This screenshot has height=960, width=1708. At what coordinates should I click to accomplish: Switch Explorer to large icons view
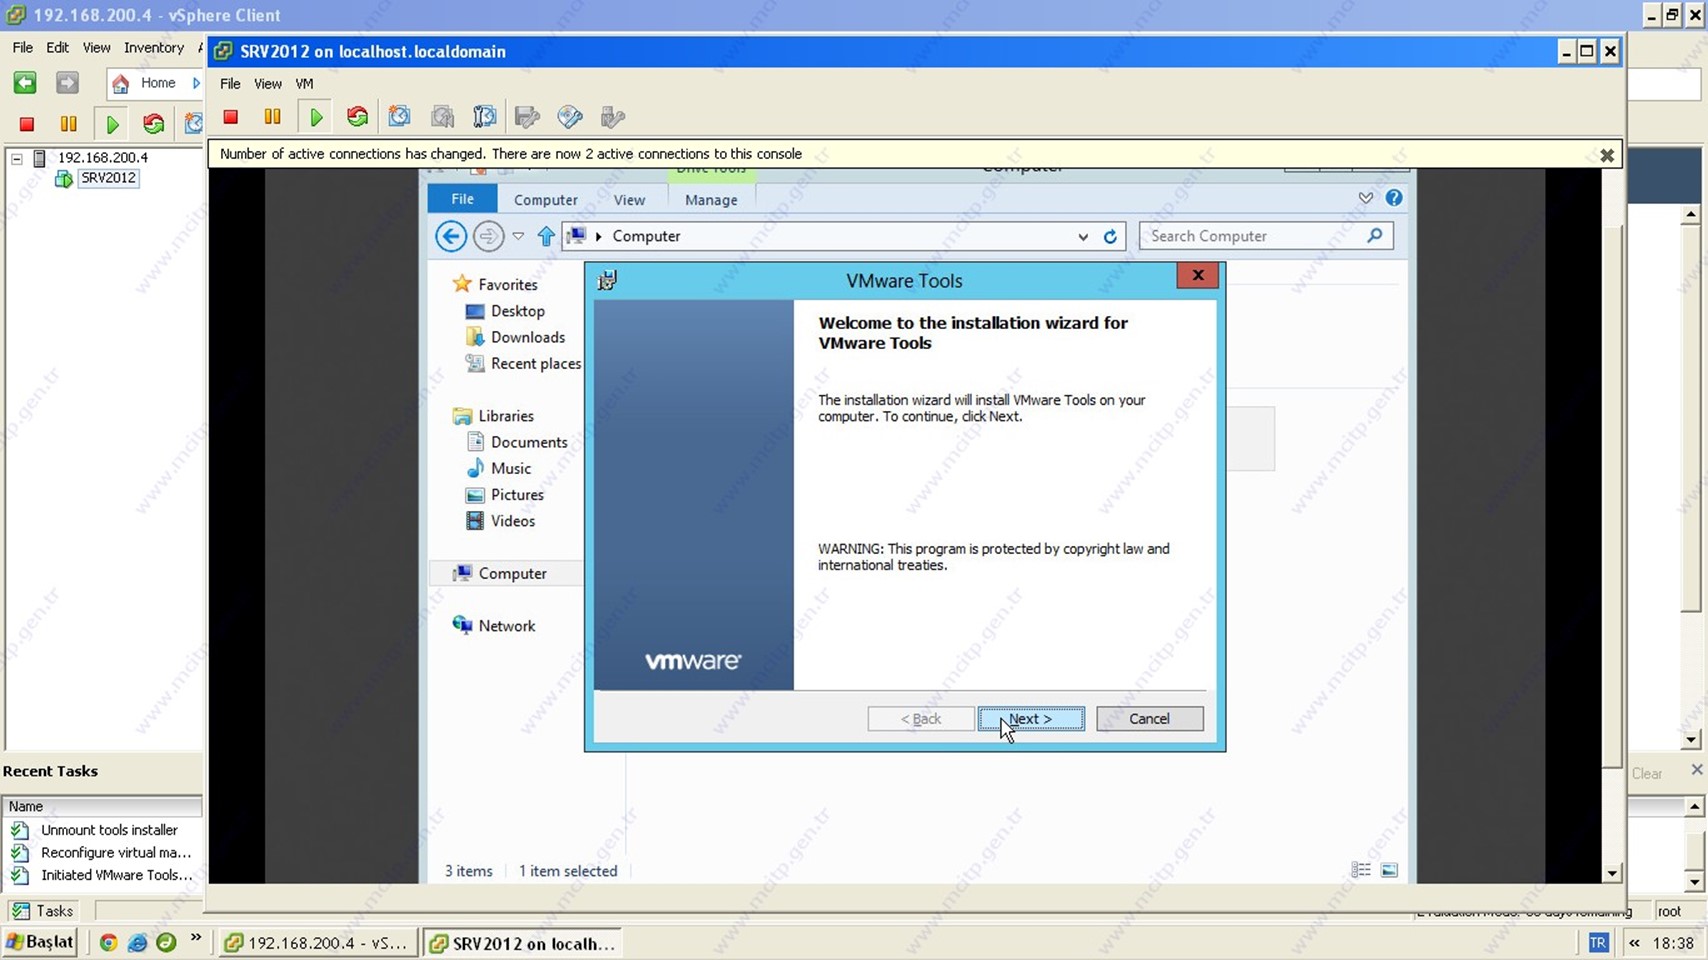1389,870
